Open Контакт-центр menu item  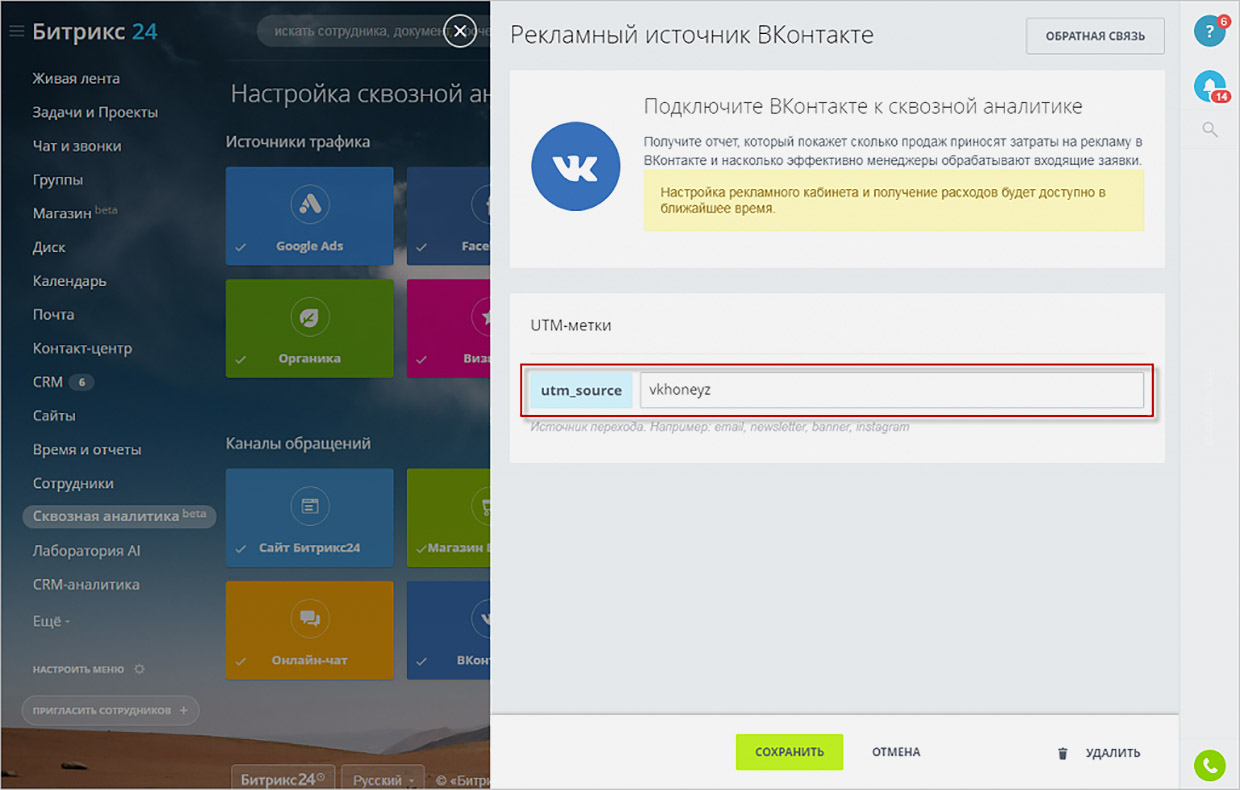pos(82,348)
